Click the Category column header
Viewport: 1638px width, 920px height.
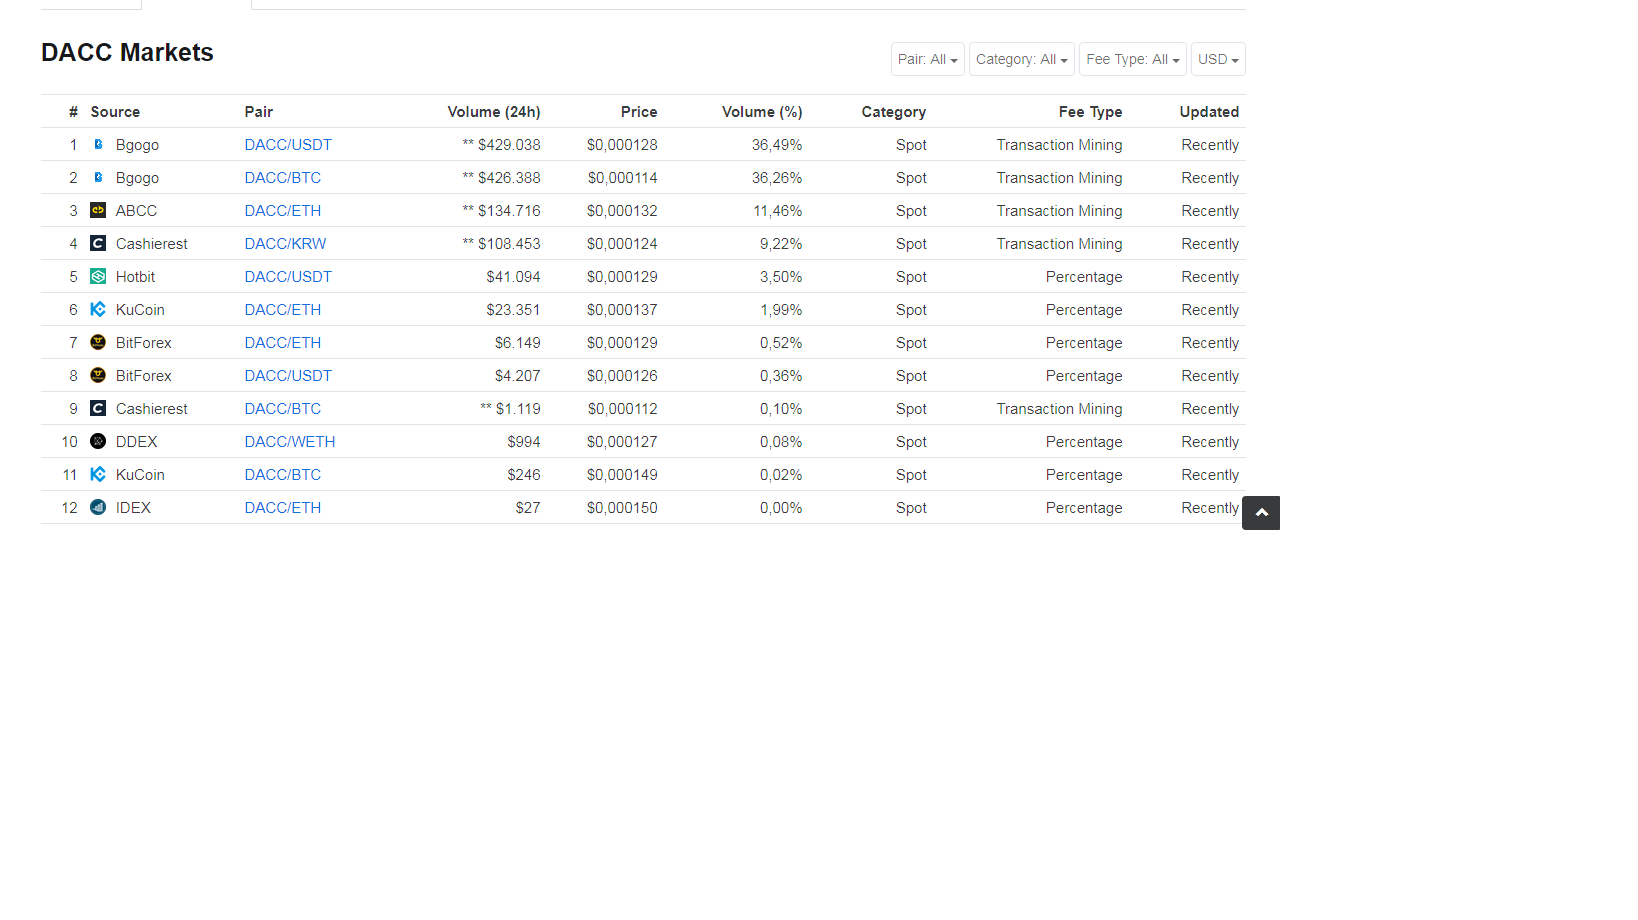(x=894, y=112)
